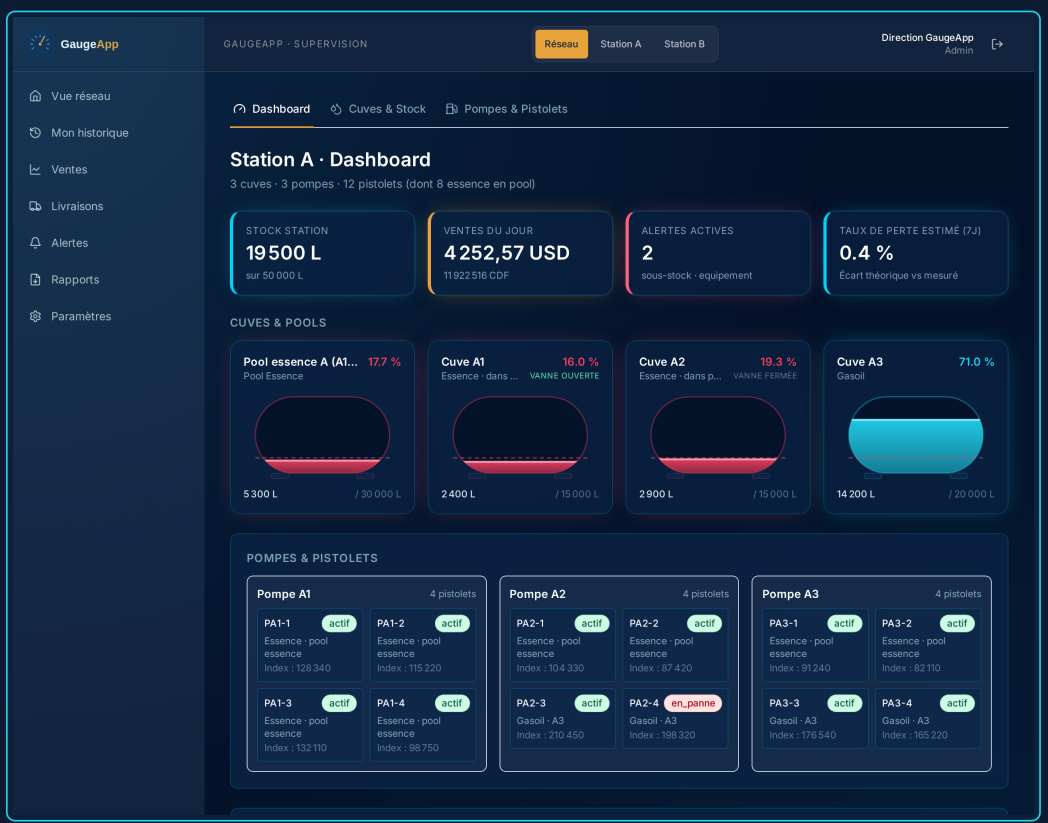
Task: Open the Dashboard tab
Action: click(x=272, y=109)
